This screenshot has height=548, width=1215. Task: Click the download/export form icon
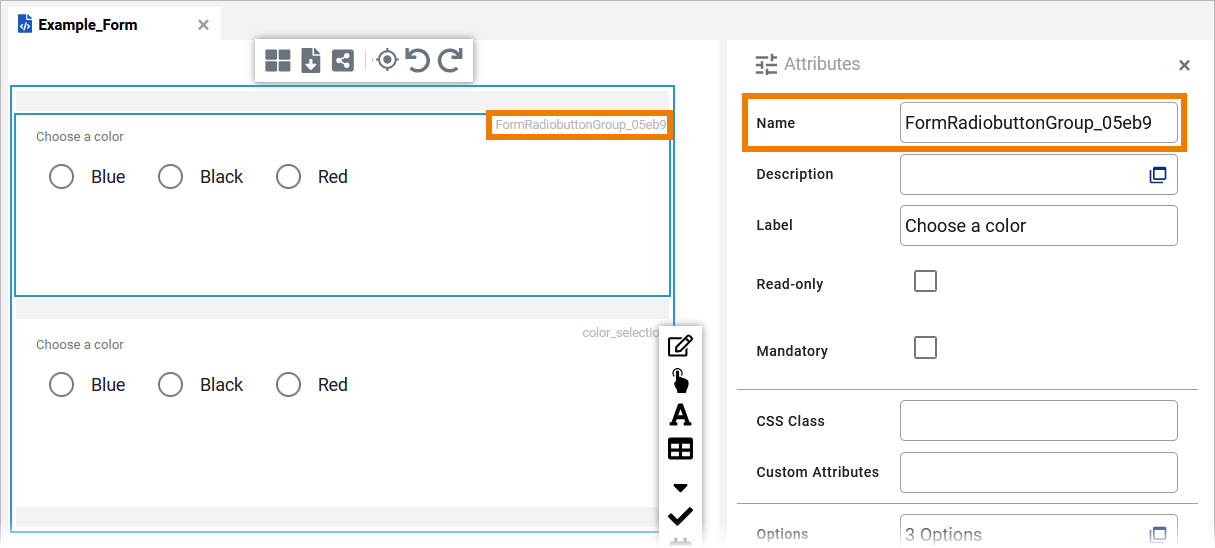click(311, 61)
